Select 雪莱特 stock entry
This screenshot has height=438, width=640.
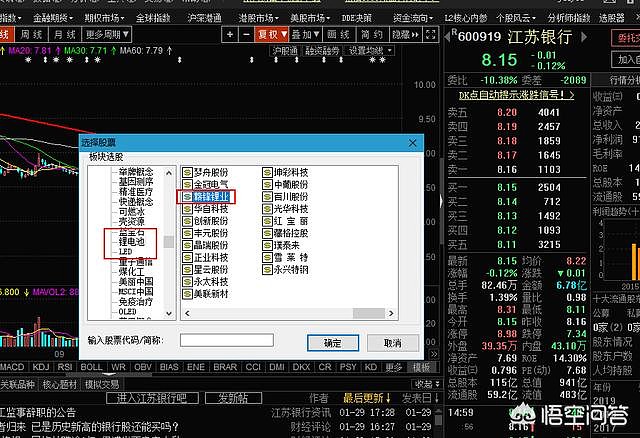tap(285, 258)
